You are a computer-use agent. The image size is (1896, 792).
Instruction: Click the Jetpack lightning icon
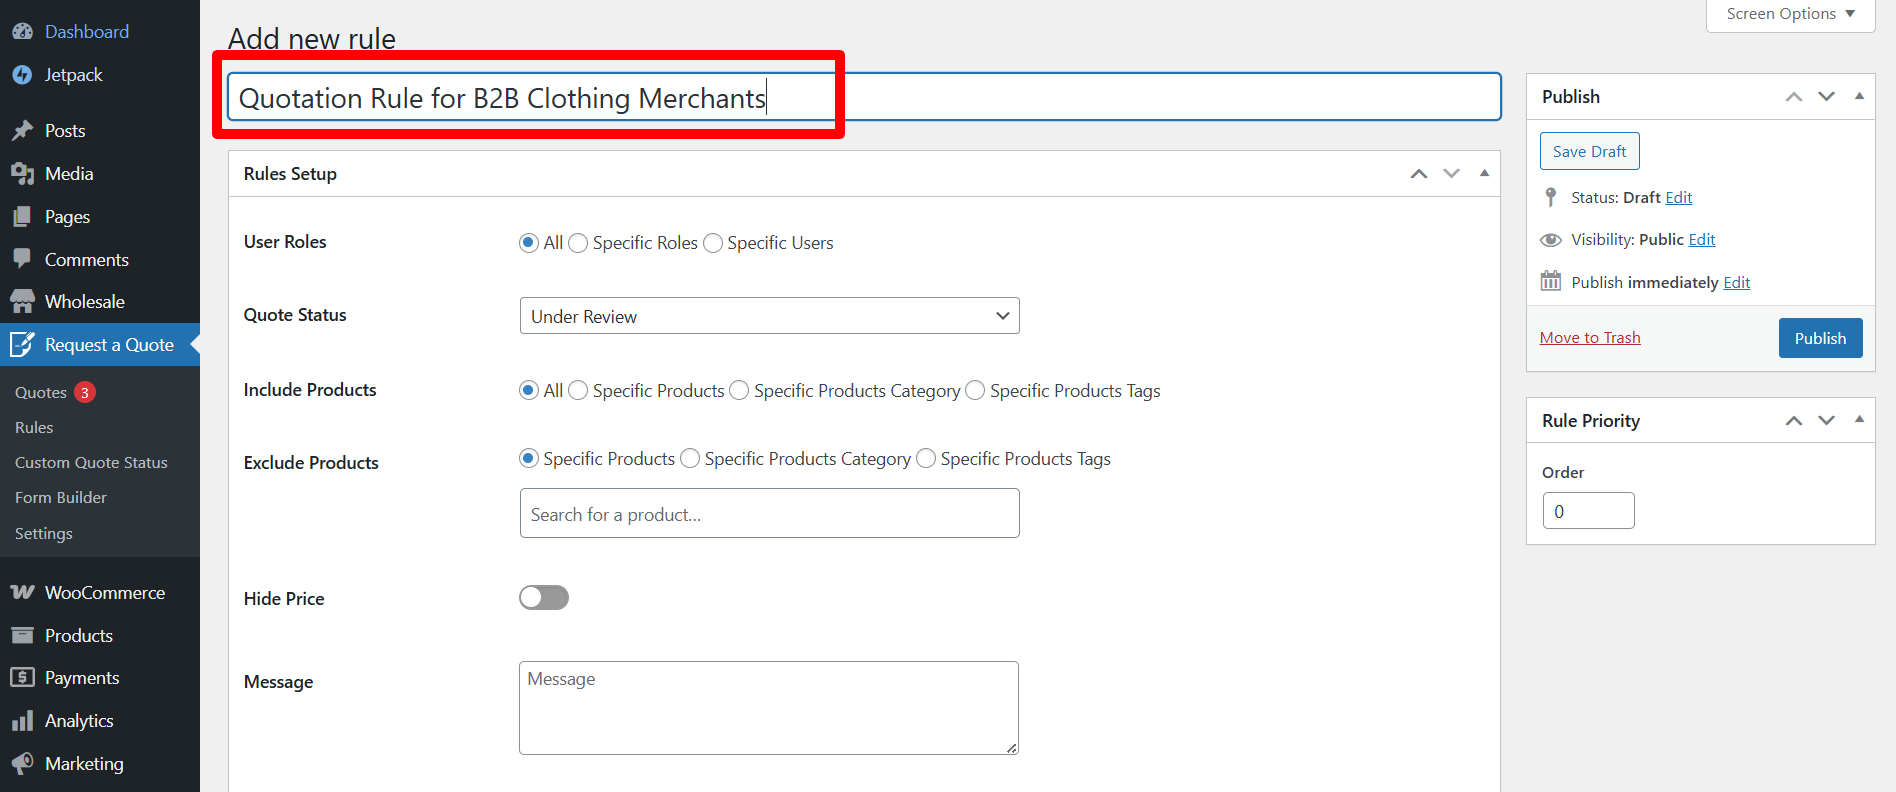click(x=22, y=75)
